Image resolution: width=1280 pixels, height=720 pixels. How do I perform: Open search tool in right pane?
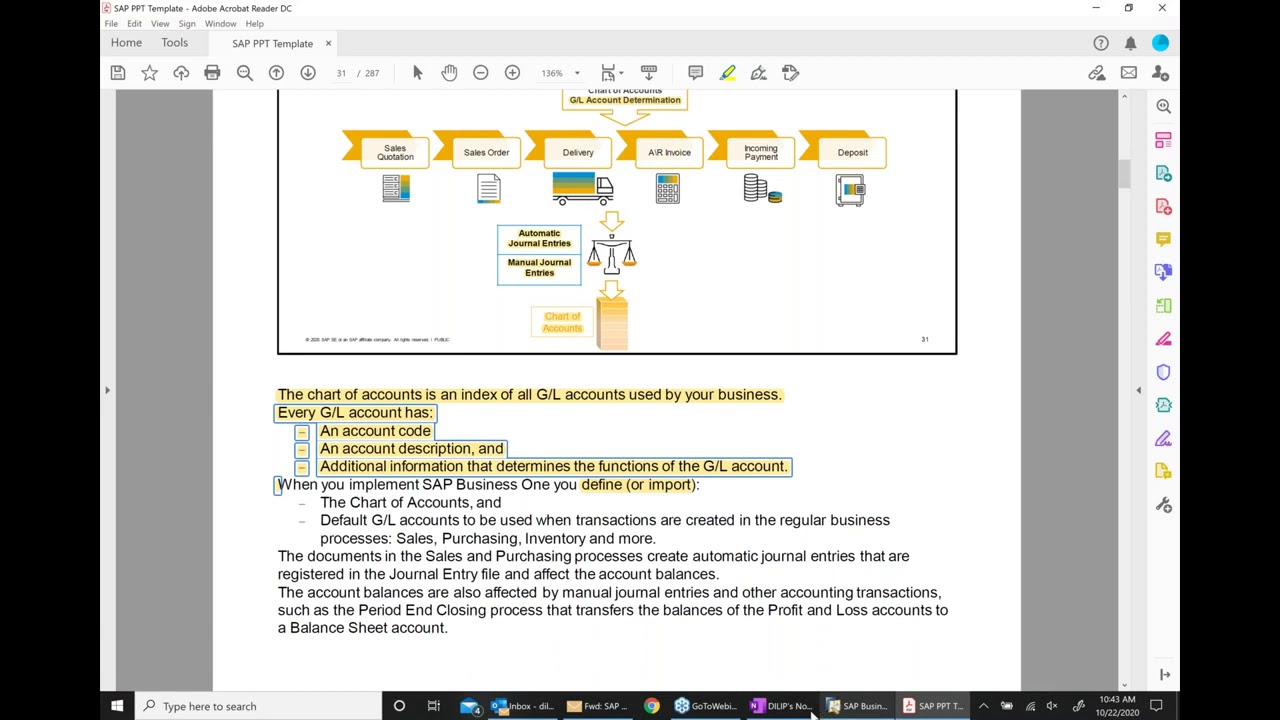click(x=1163, y=106)
